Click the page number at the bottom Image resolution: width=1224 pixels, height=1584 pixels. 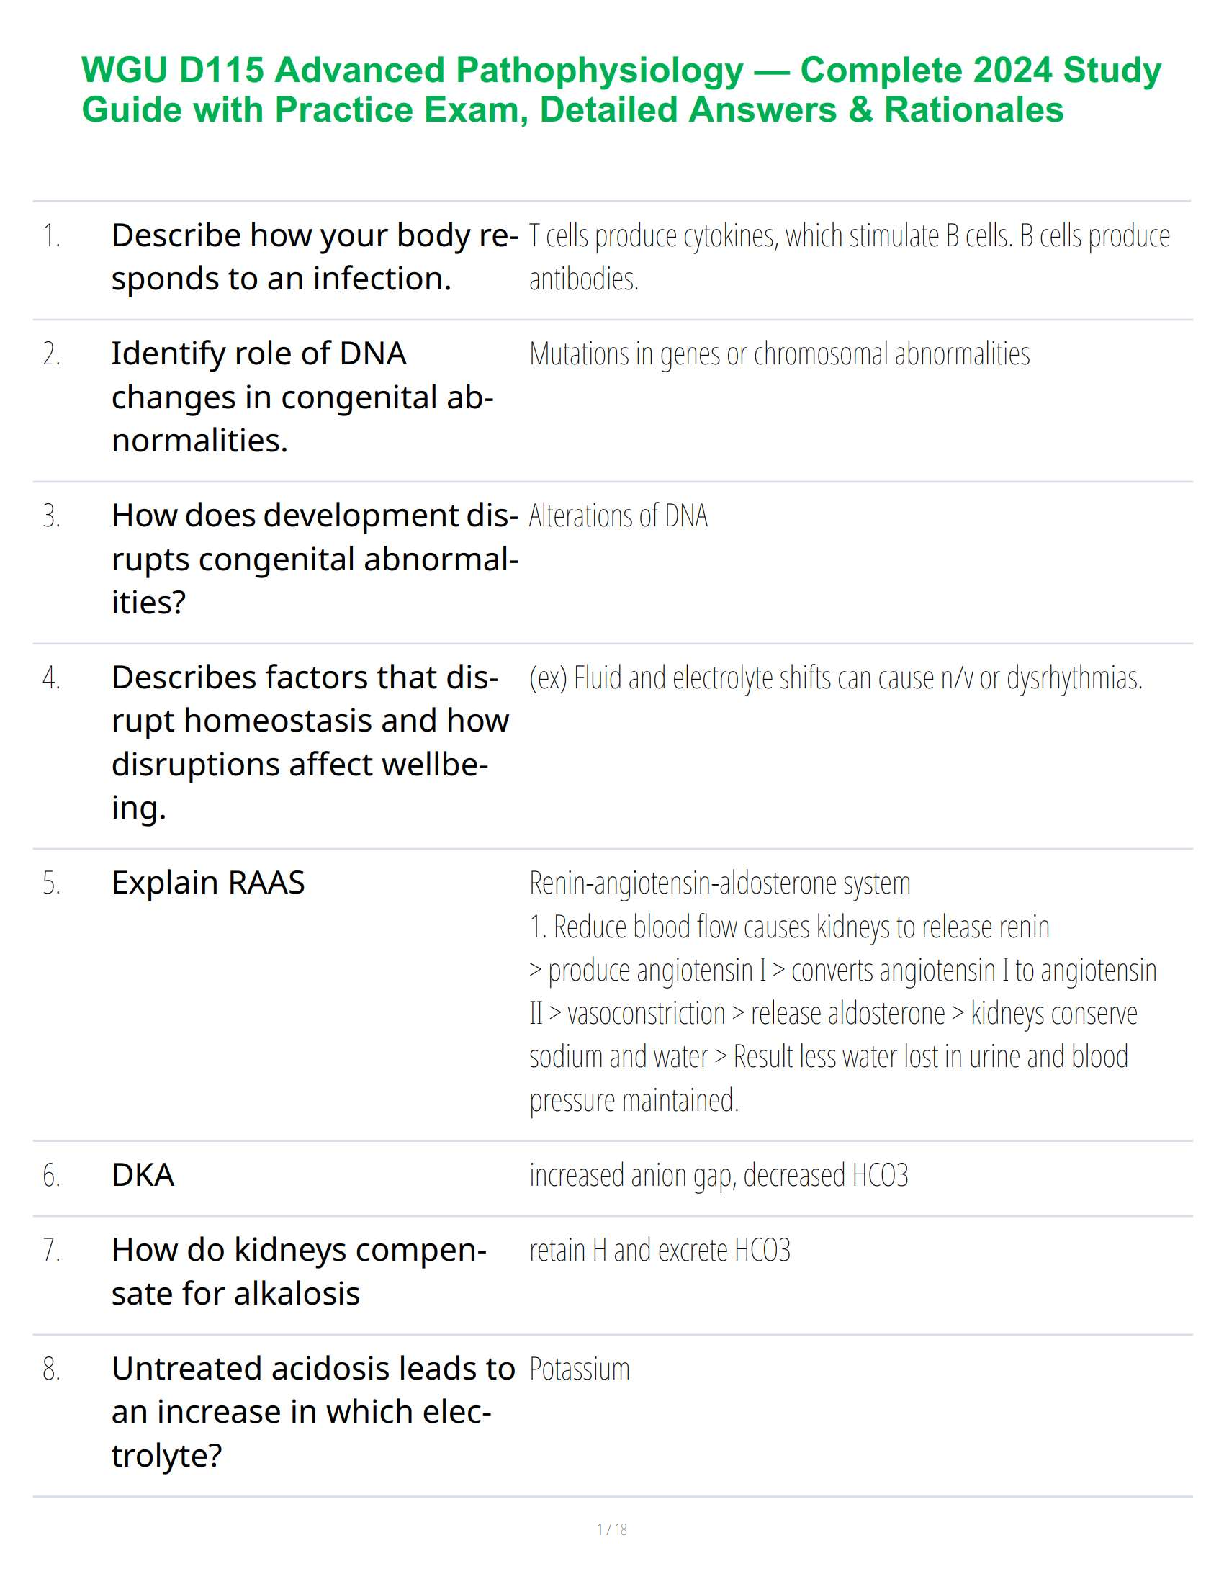[612, 1529]
